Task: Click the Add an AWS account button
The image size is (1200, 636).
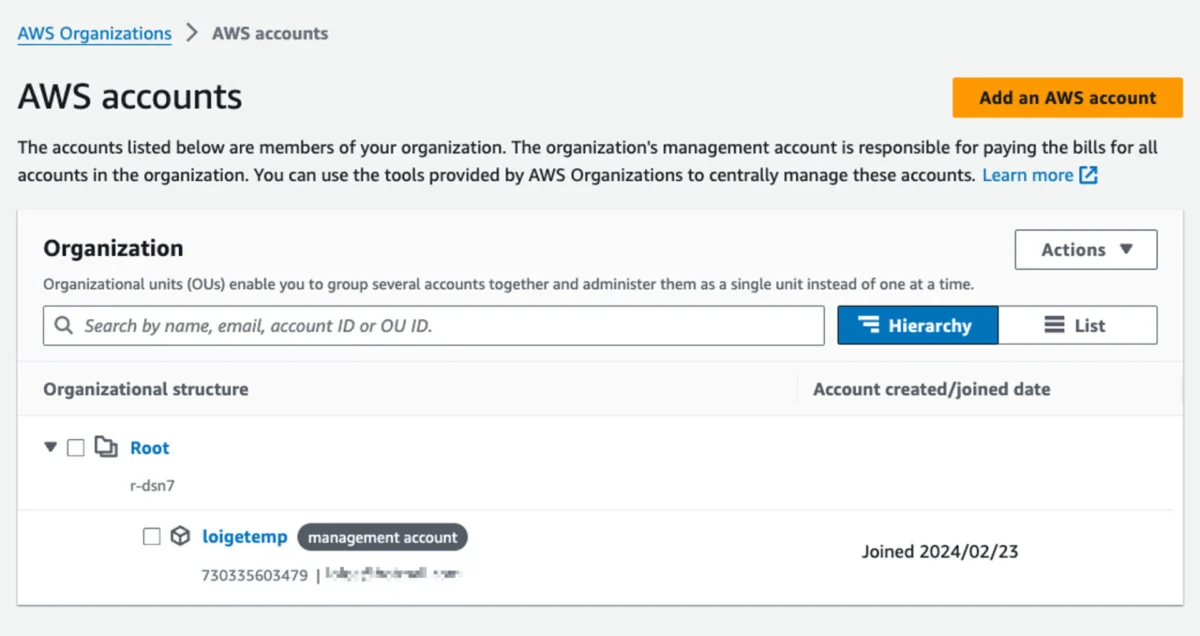Action: [x=1066, y=97]
